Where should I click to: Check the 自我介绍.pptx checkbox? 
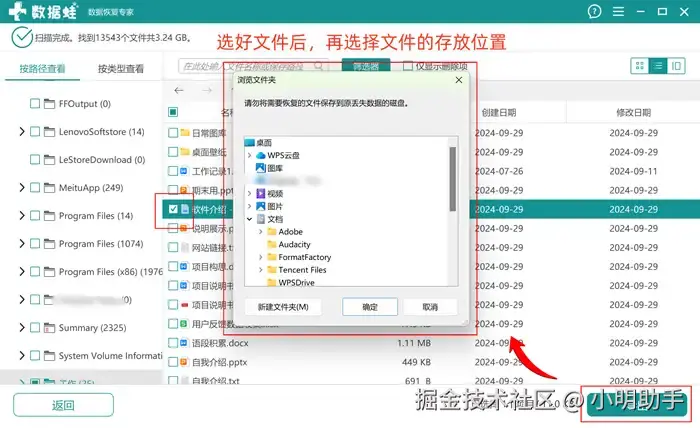tap(173, 362)
